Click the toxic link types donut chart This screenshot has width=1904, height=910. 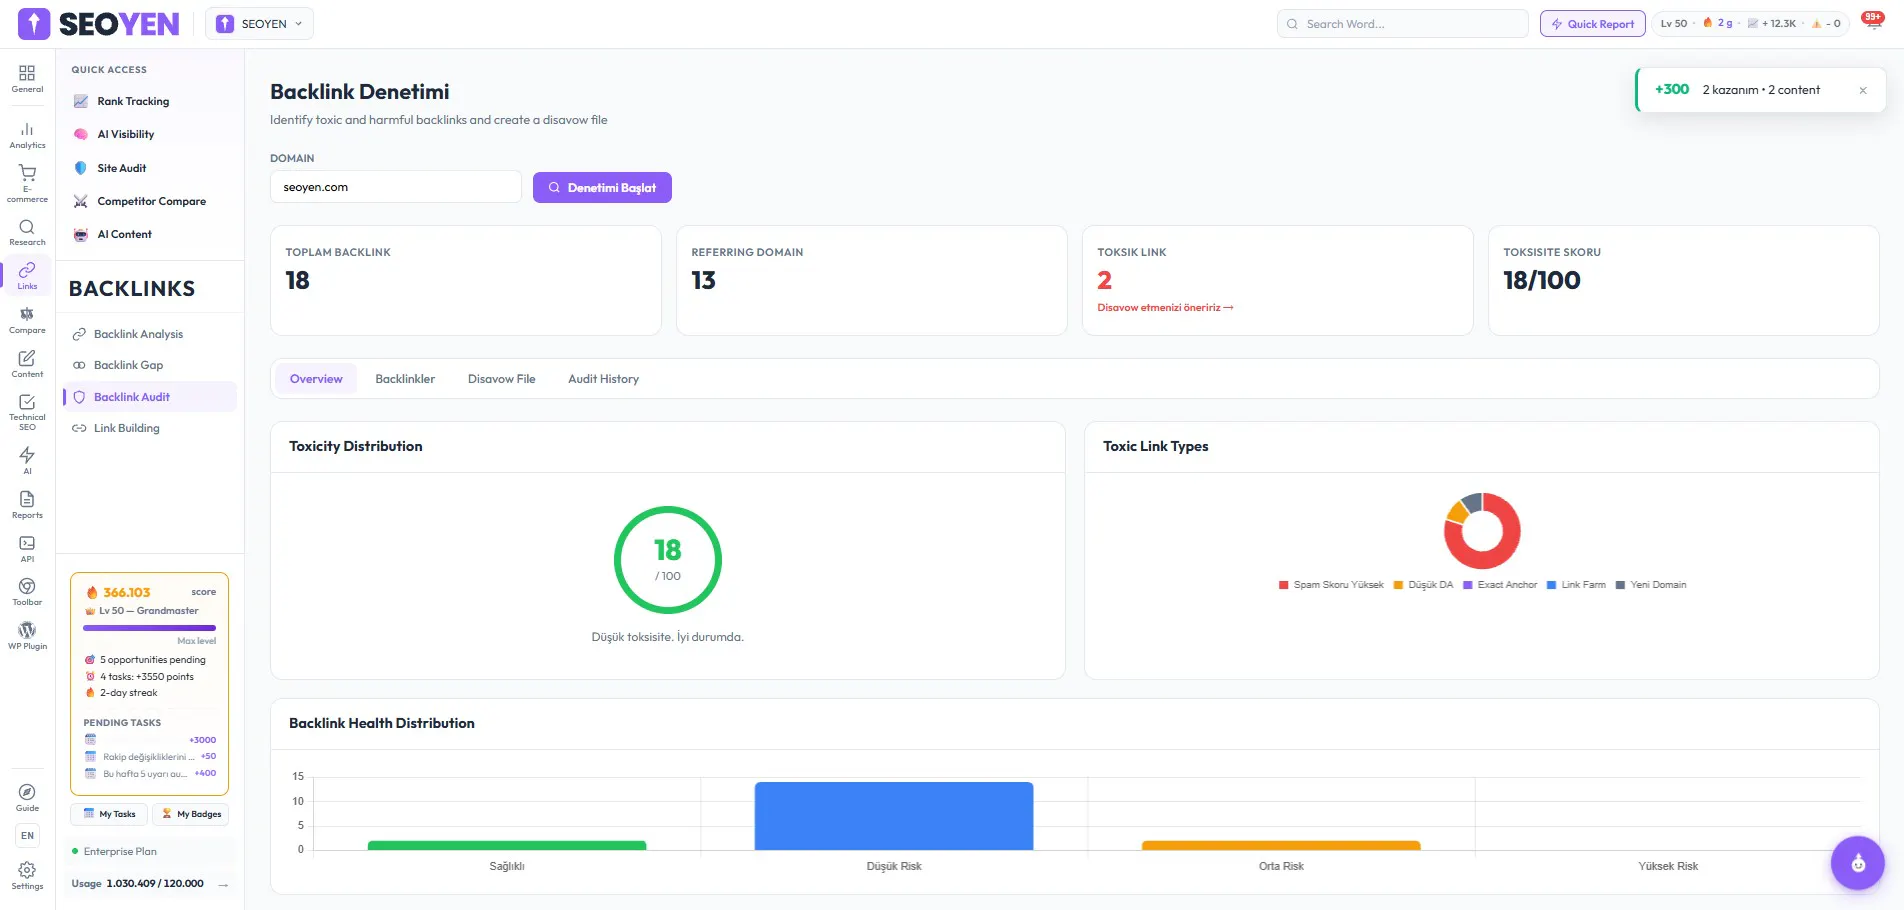[1482, 531]
